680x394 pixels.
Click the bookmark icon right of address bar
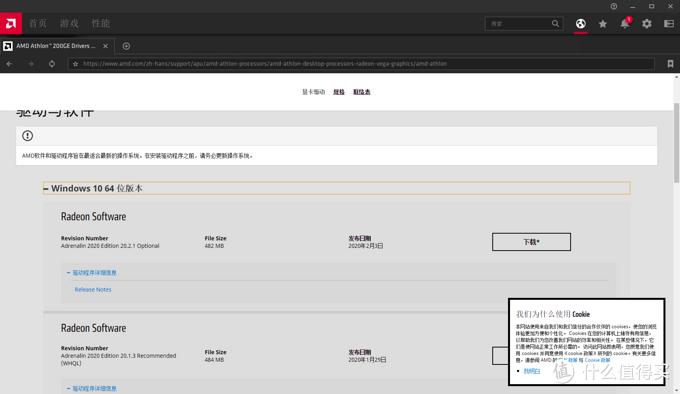click(670, 64)
